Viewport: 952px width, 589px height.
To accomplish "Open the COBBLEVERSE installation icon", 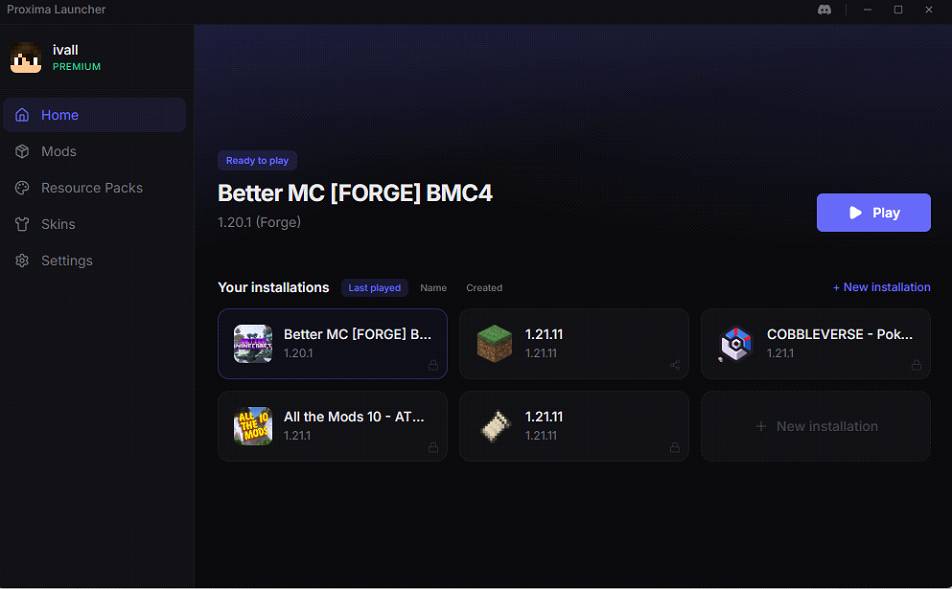I will pos(736,344).
